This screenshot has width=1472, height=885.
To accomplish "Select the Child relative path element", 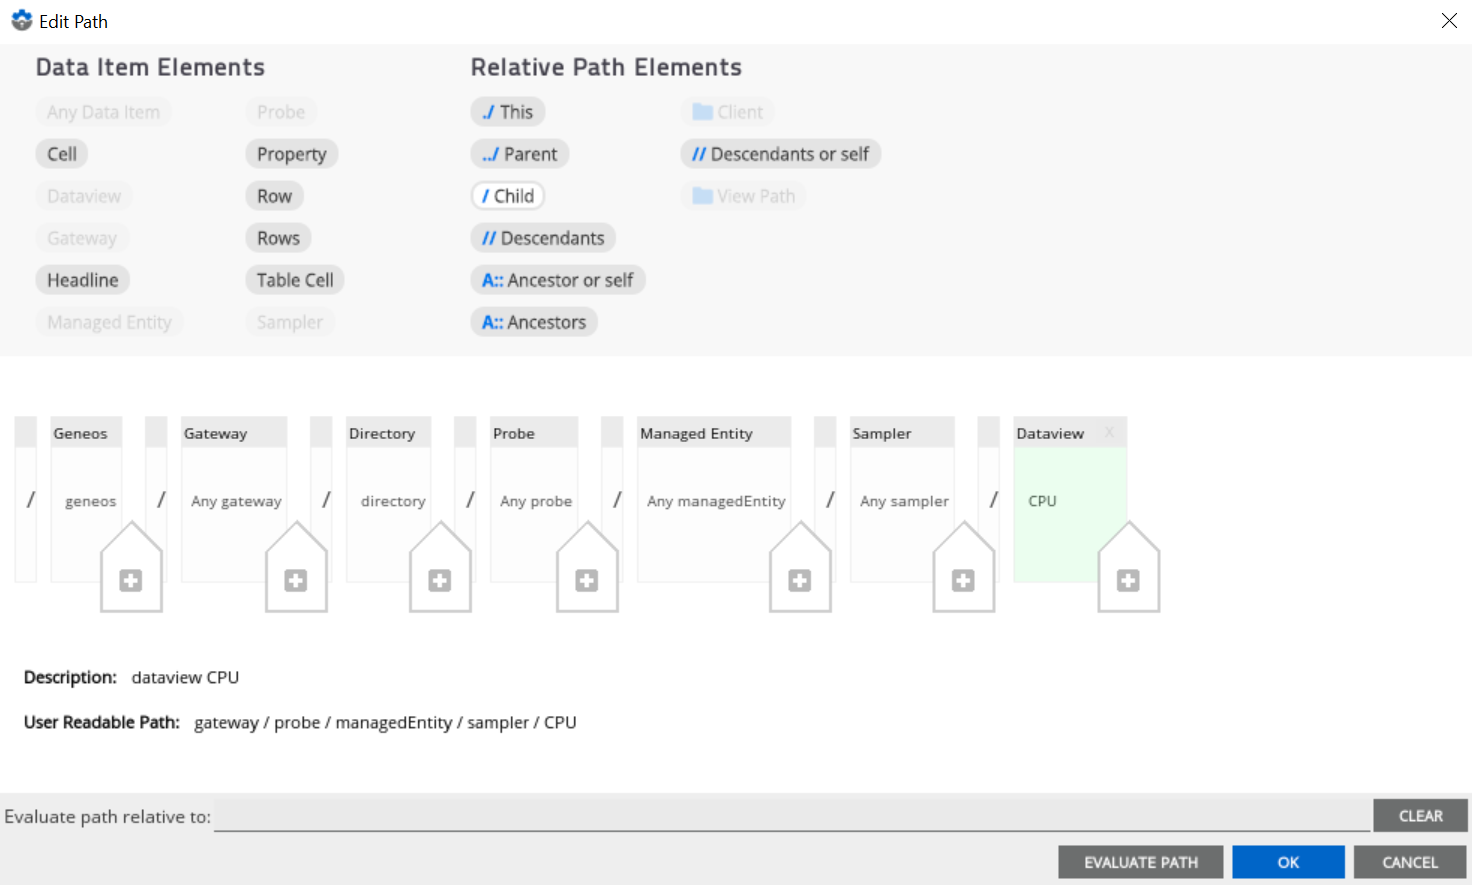I will point(508,196).
